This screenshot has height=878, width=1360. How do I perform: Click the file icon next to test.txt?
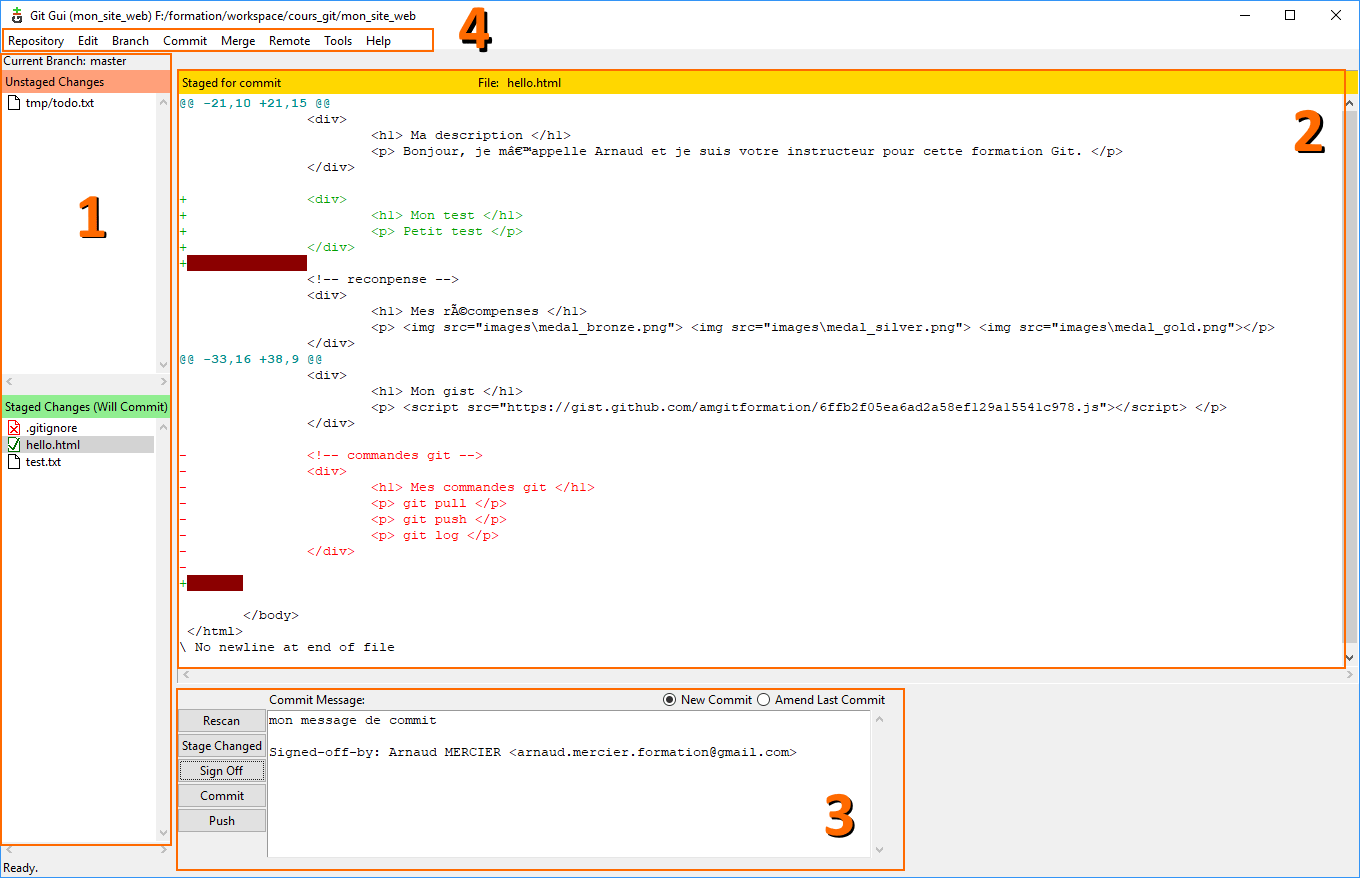(x=13, y=462)
